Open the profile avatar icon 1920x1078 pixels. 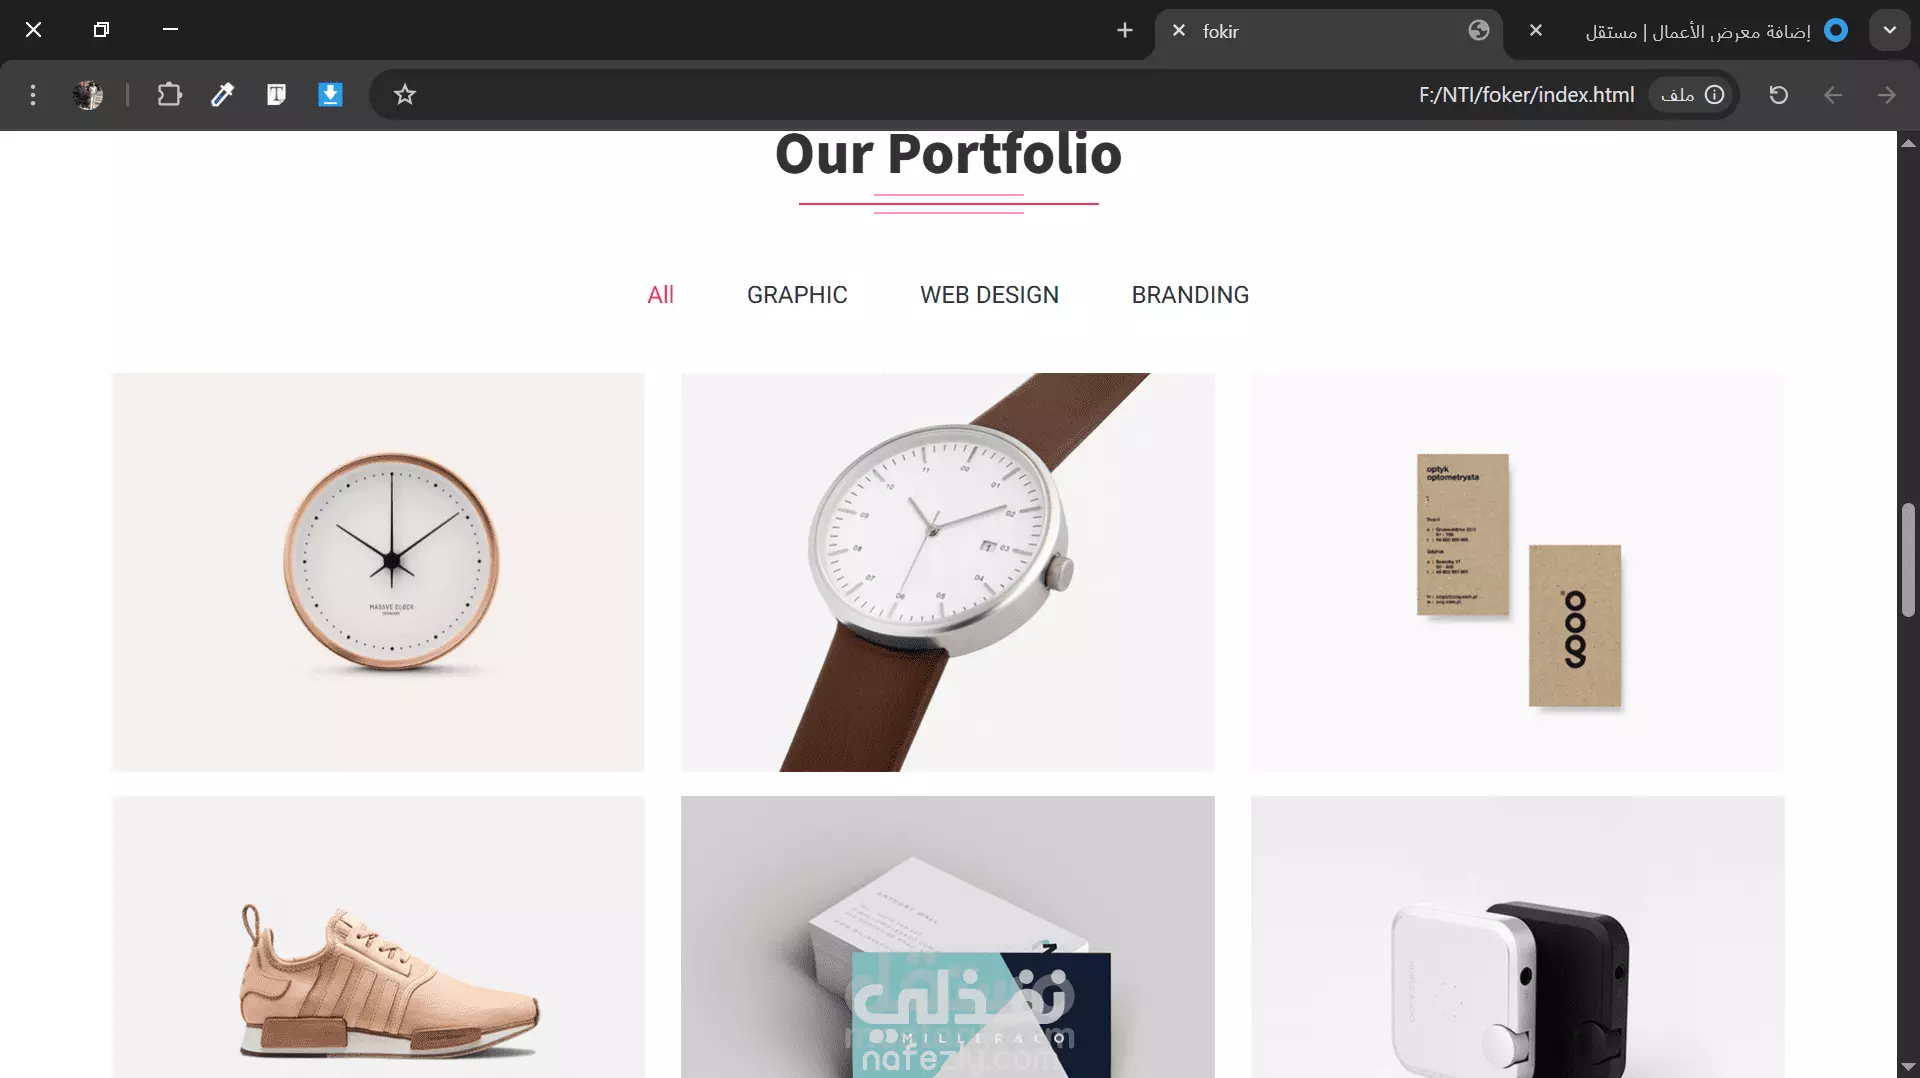coord(88,95)
